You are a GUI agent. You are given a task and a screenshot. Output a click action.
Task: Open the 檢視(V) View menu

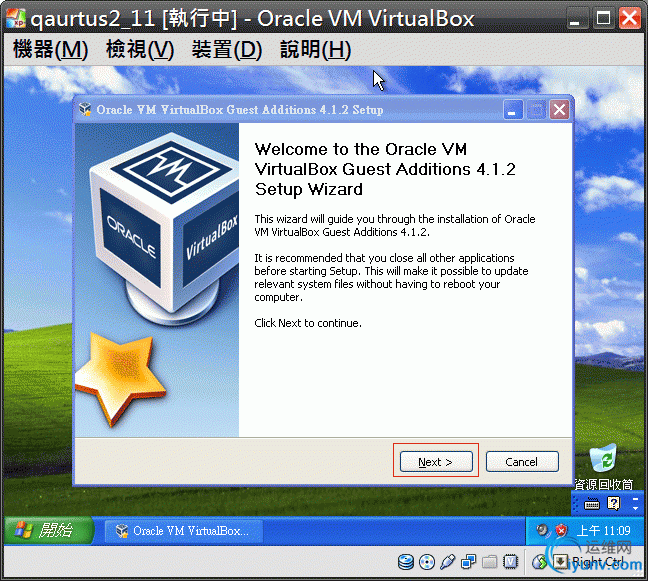point(140,50)
